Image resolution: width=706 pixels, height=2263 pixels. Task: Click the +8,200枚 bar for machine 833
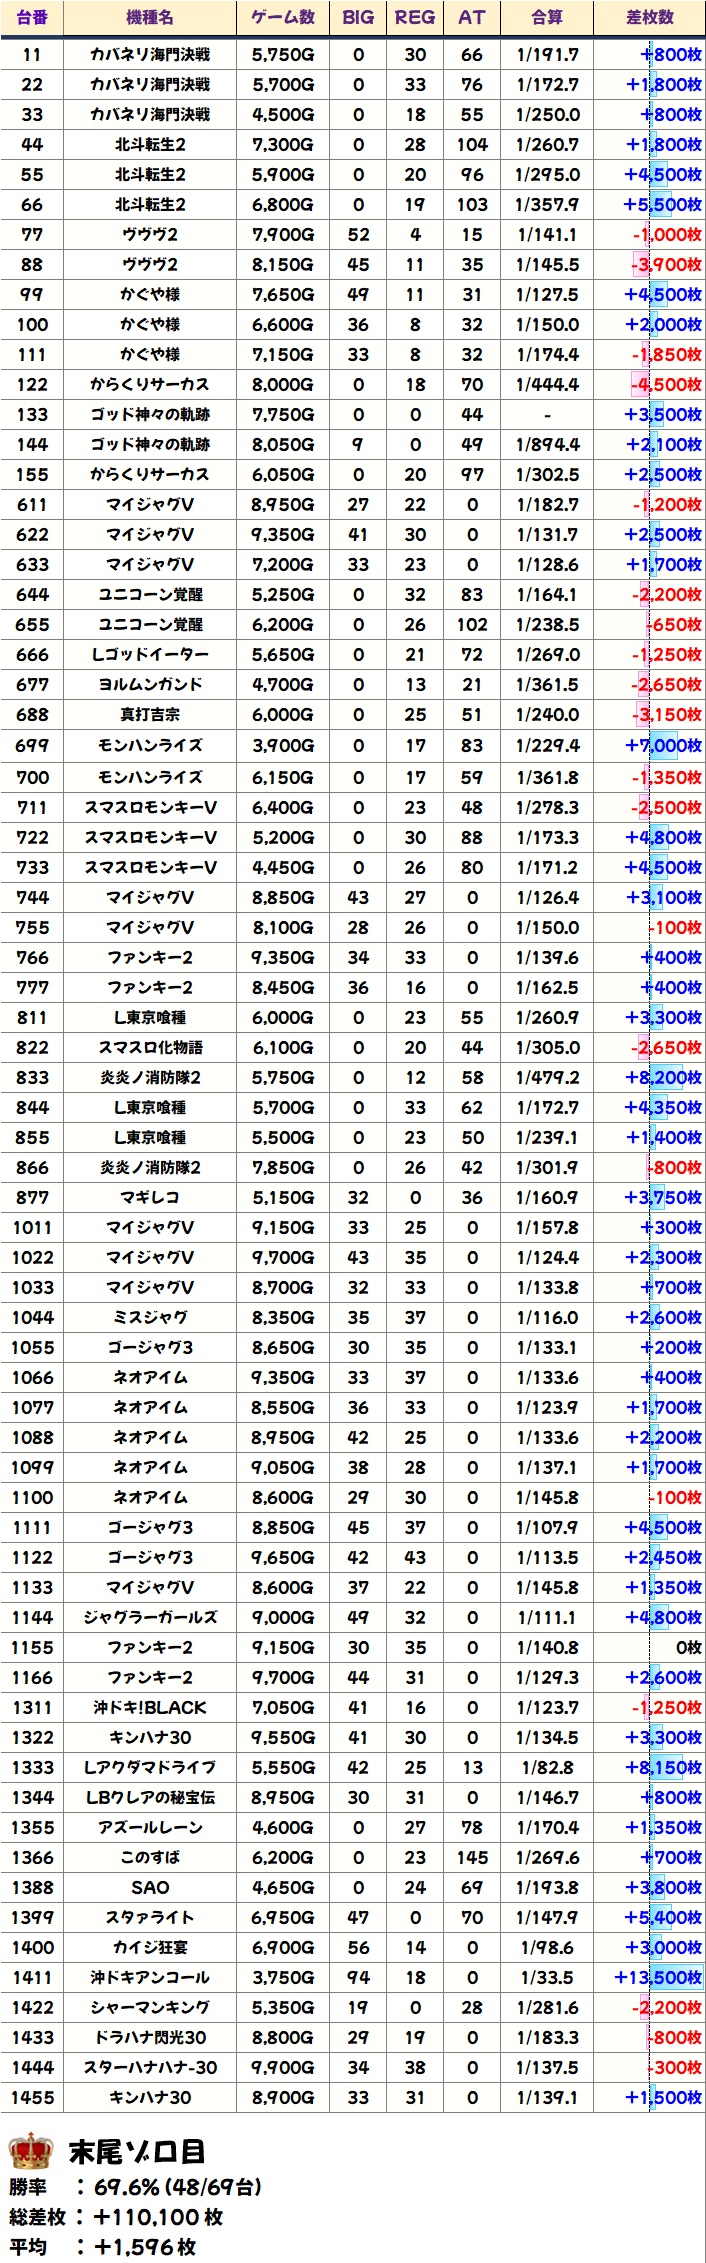pyautogui.click(x=663, y=1077)
